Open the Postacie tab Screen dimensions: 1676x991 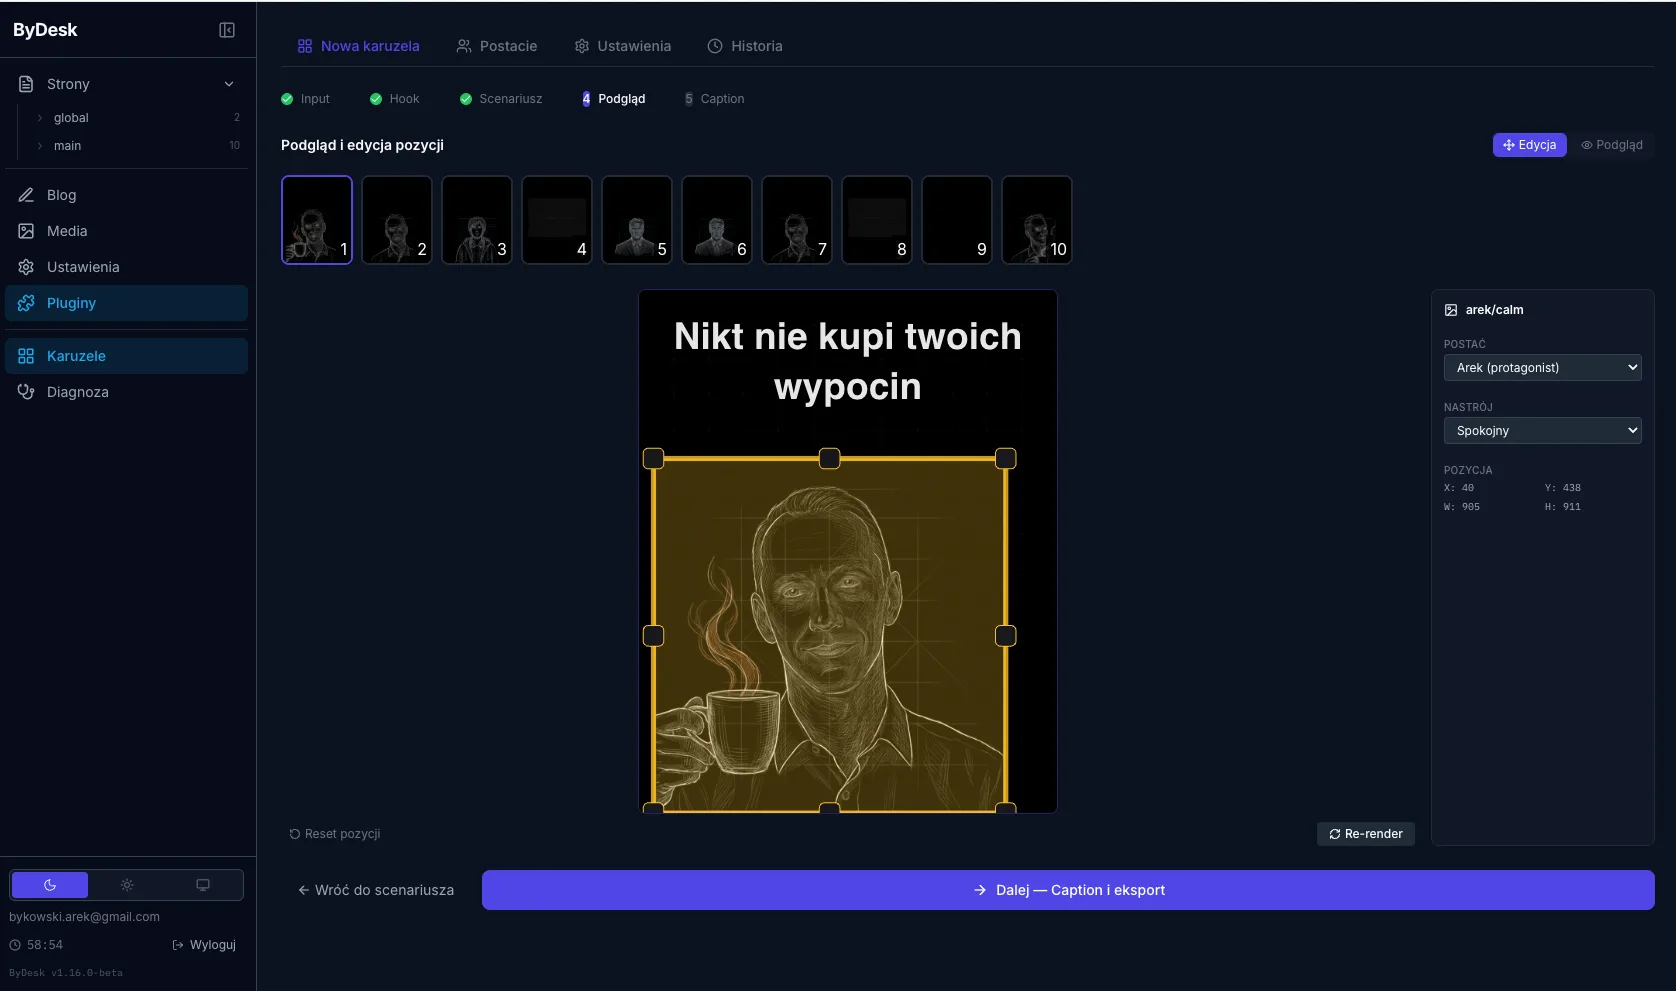coord(497,46)
